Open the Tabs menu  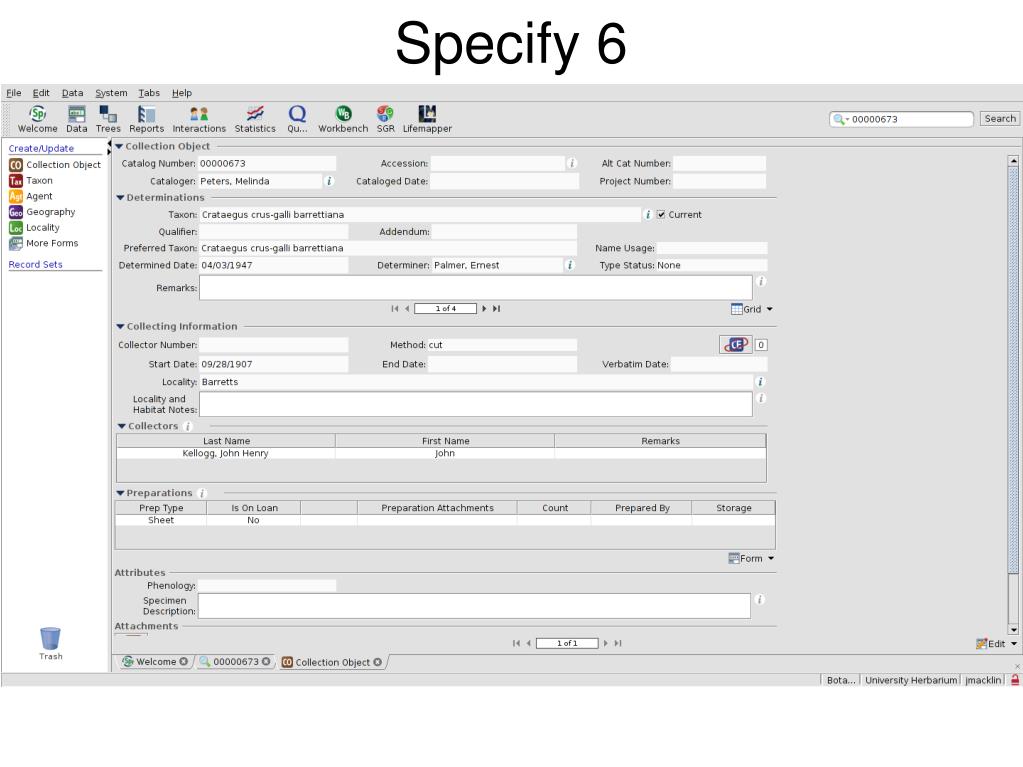(149, 93)
